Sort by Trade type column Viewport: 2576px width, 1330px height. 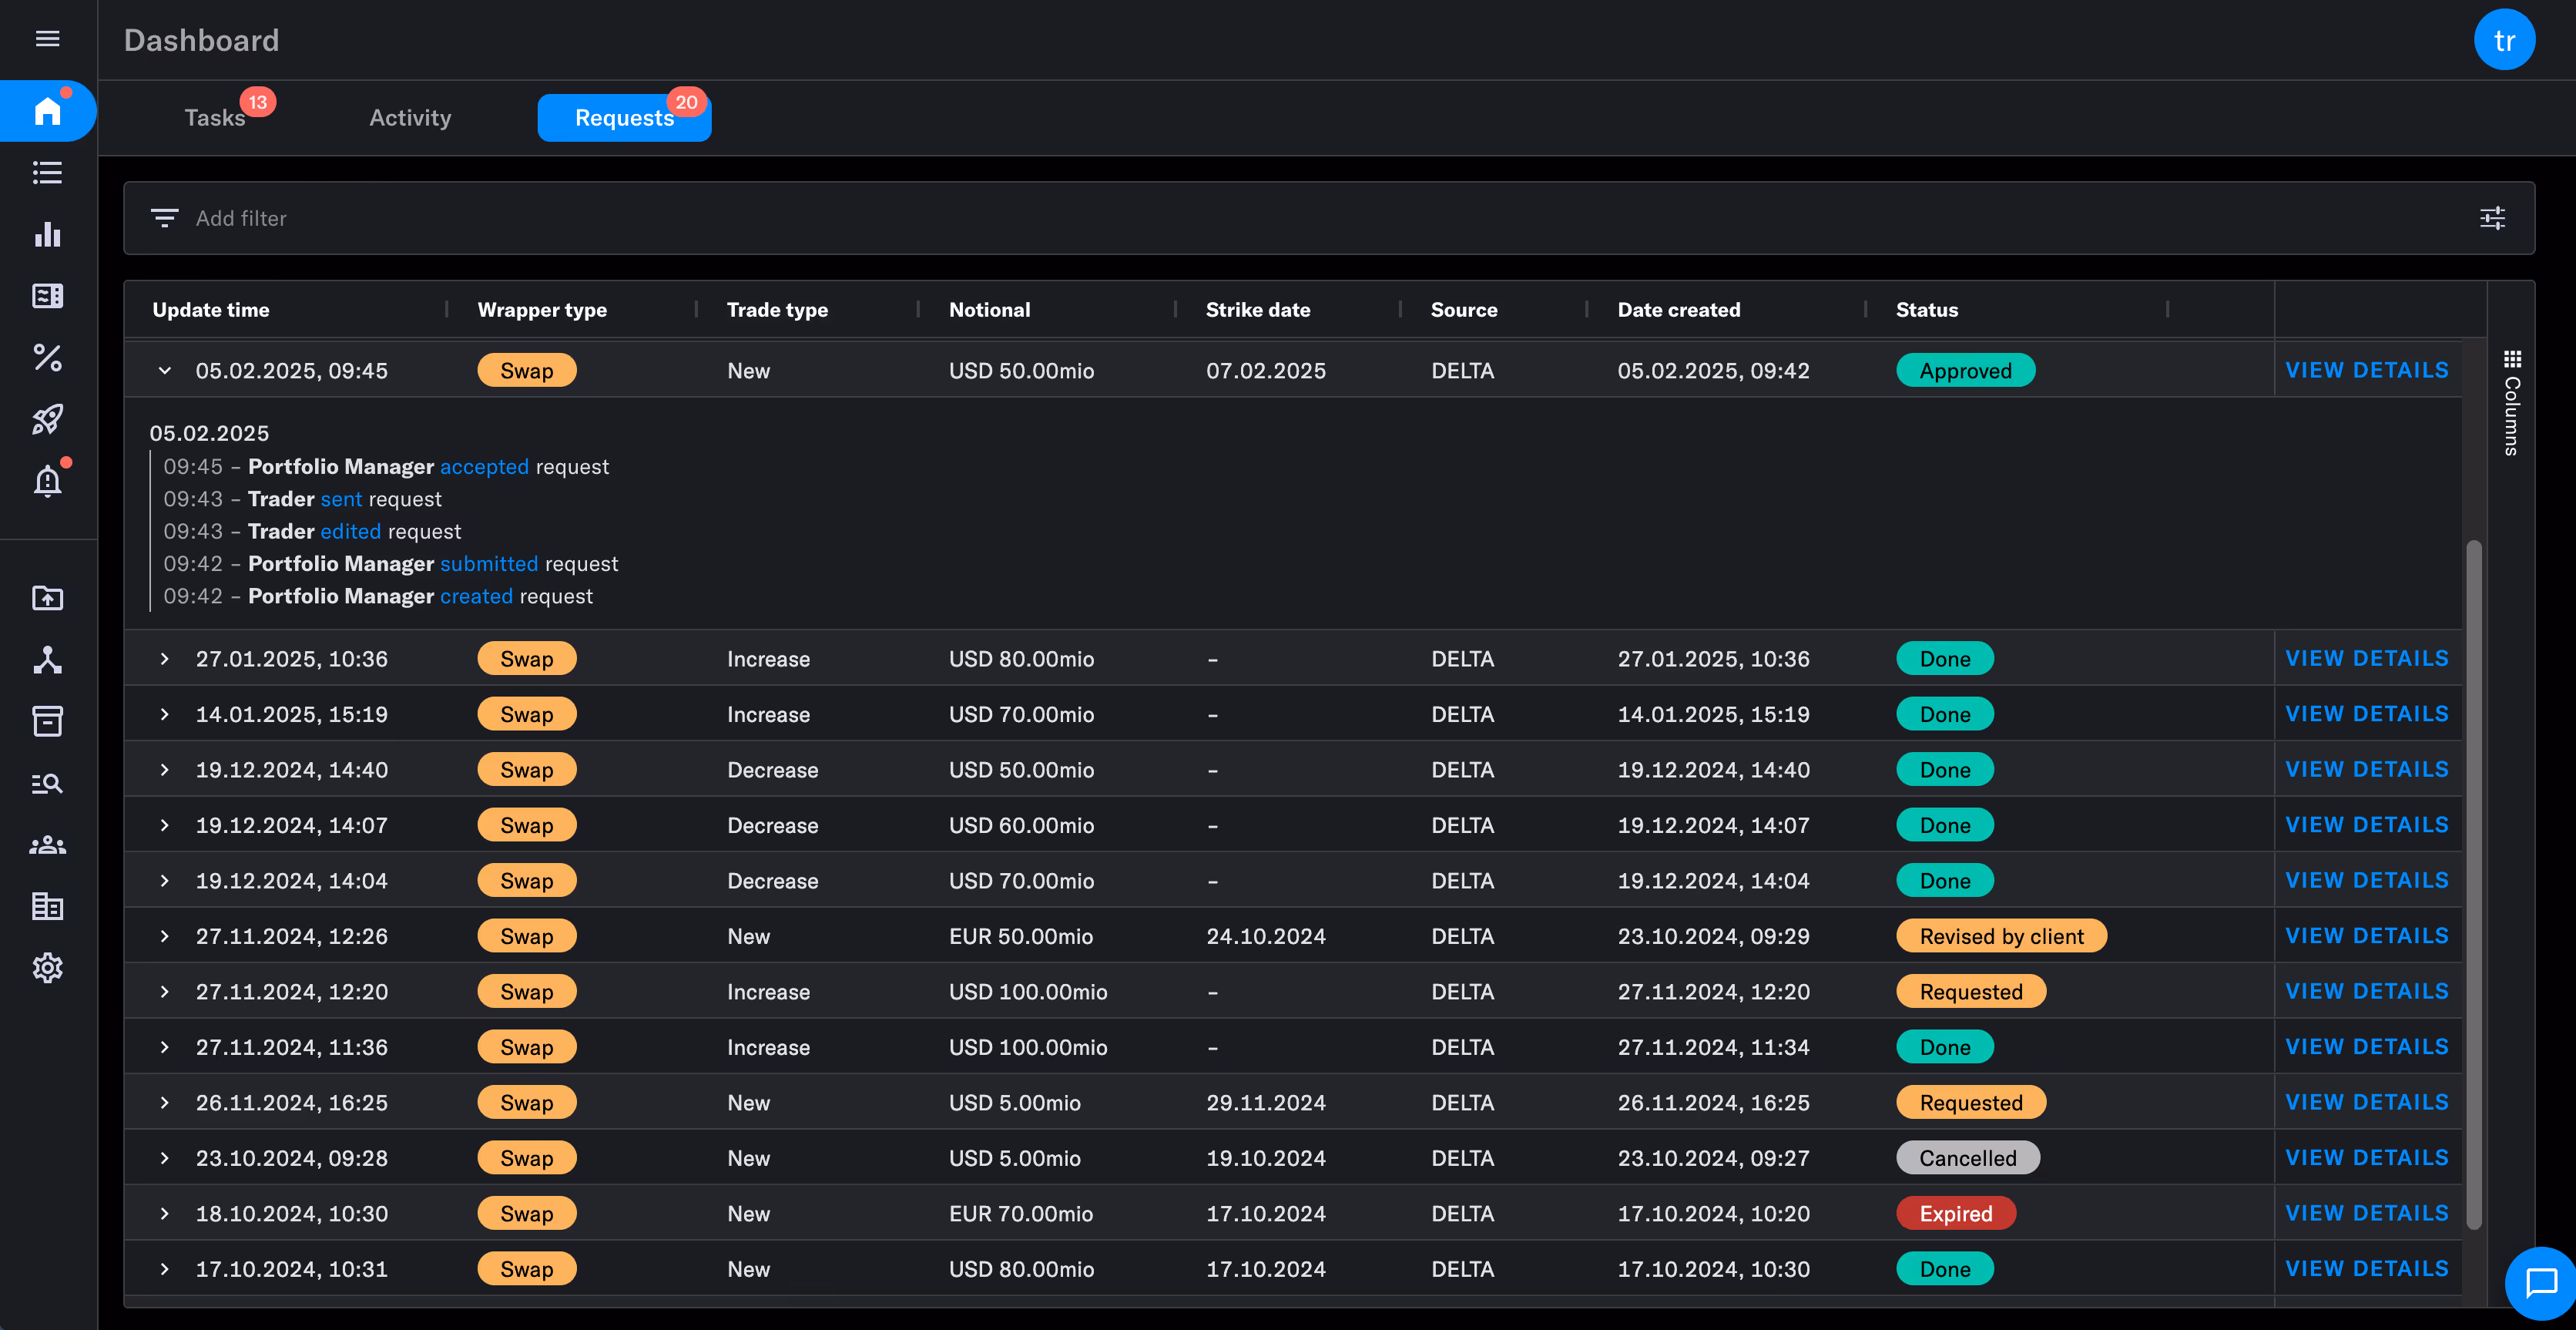pos(777,310)
